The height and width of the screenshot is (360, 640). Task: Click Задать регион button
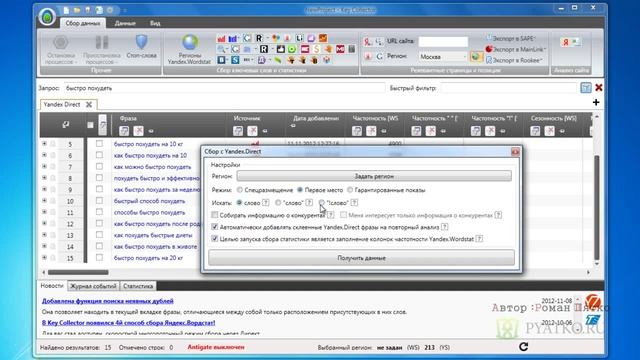coord(374,176)
